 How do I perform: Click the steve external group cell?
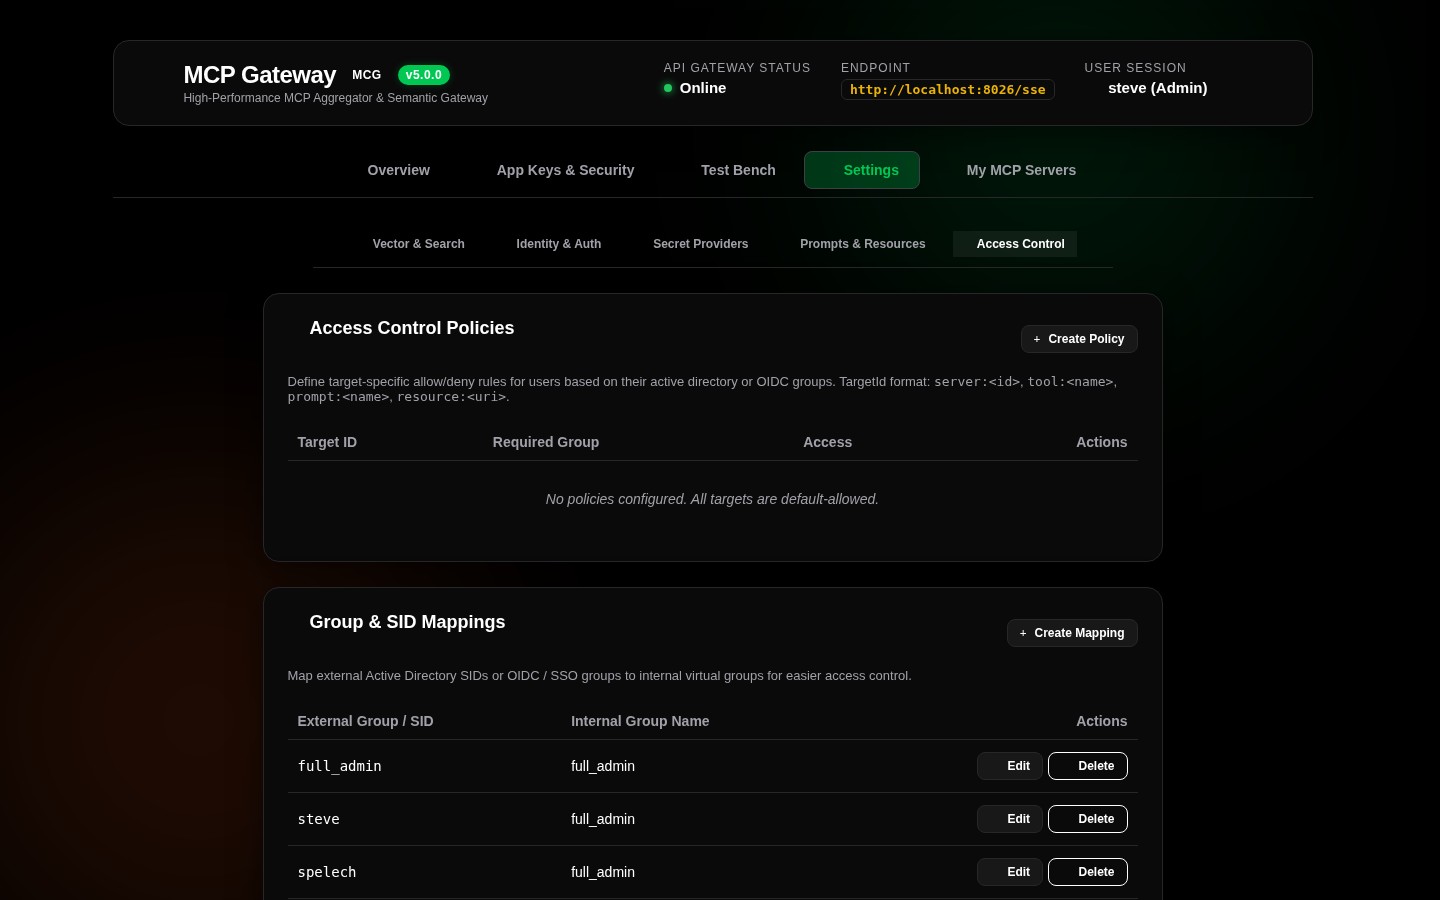pos(319,819)
